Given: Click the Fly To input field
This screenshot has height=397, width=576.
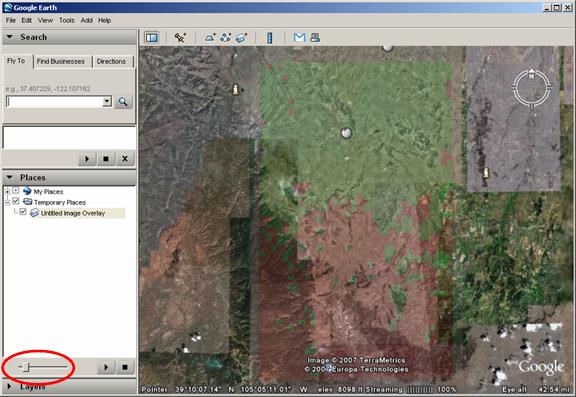Looking at the screenshot, I should tap(55, 101).
